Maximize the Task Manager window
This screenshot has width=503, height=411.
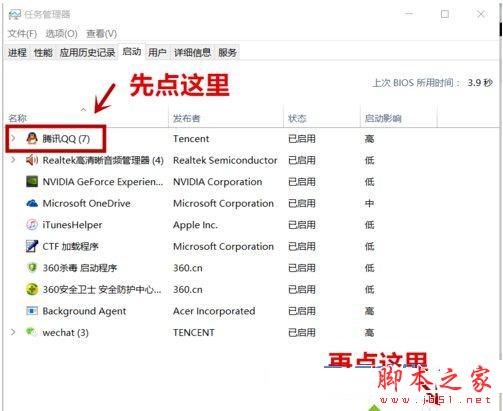click(445, 14)
